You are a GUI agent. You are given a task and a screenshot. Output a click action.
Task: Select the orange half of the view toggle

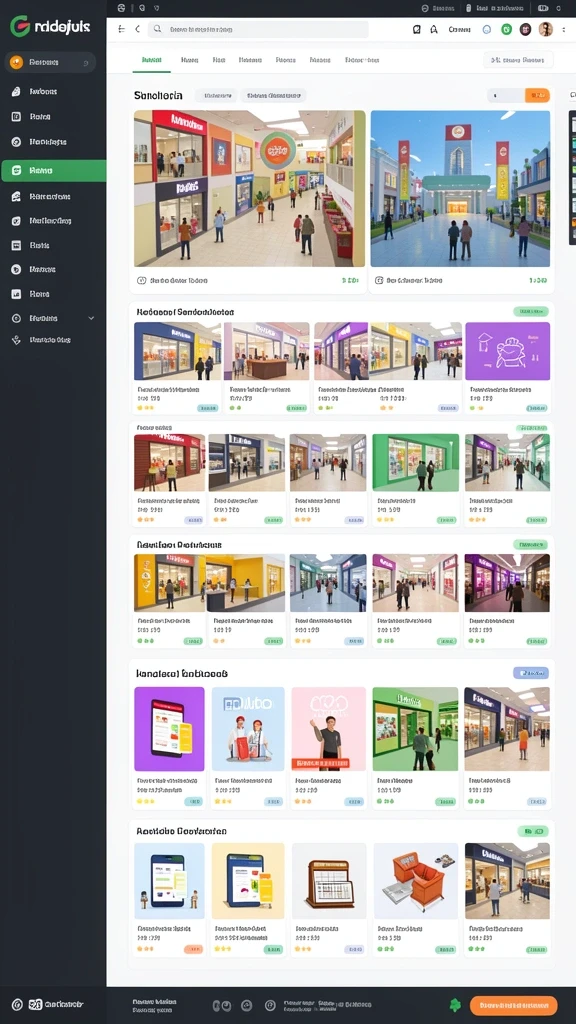(537, 95)
